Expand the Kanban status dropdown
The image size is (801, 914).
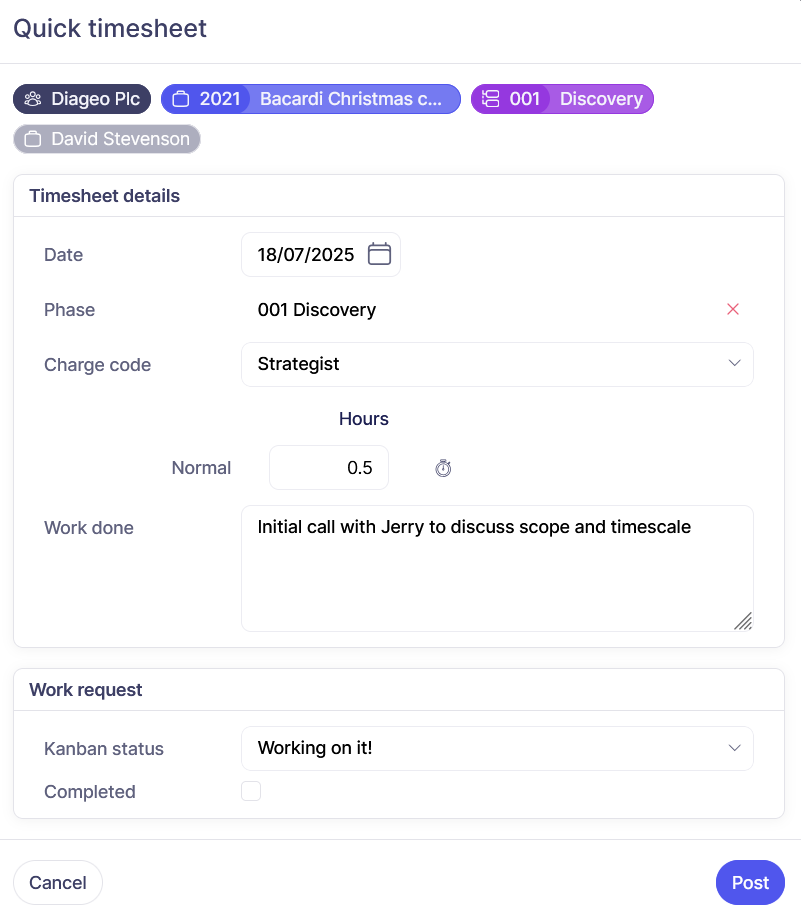(x=497, y=748)
